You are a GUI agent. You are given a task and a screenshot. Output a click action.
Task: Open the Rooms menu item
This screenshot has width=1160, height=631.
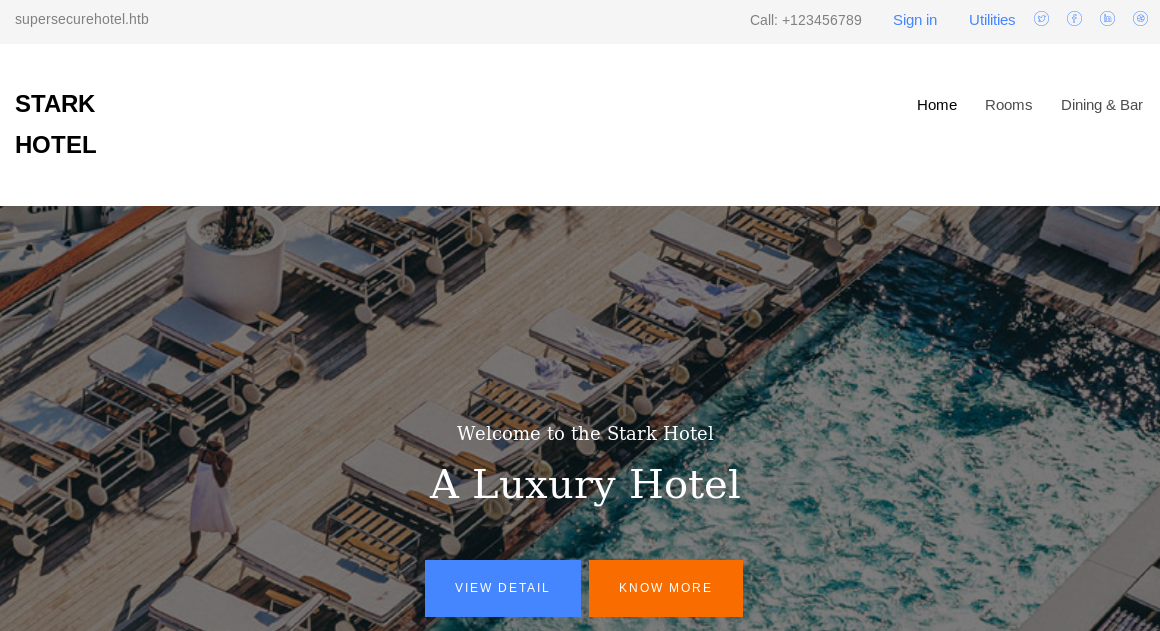point(1008,105)
